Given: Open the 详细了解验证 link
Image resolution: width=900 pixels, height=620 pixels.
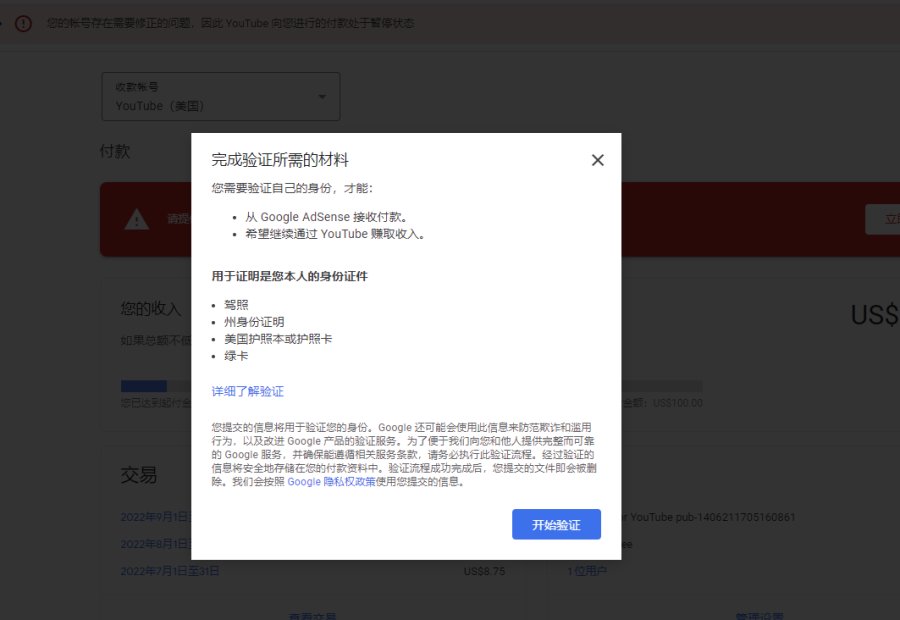Looking at the screenshot, I should pyautogui.click(x=247, y=392).
